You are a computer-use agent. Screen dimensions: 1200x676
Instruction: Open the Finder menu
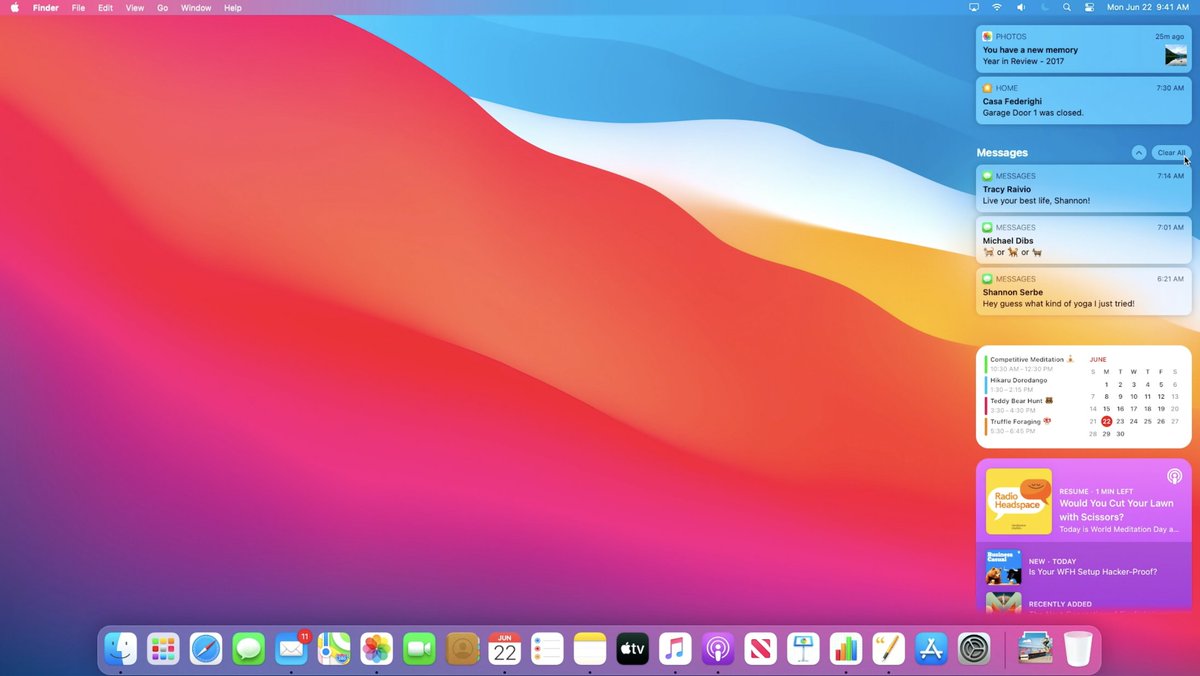[x=46, y=7]
